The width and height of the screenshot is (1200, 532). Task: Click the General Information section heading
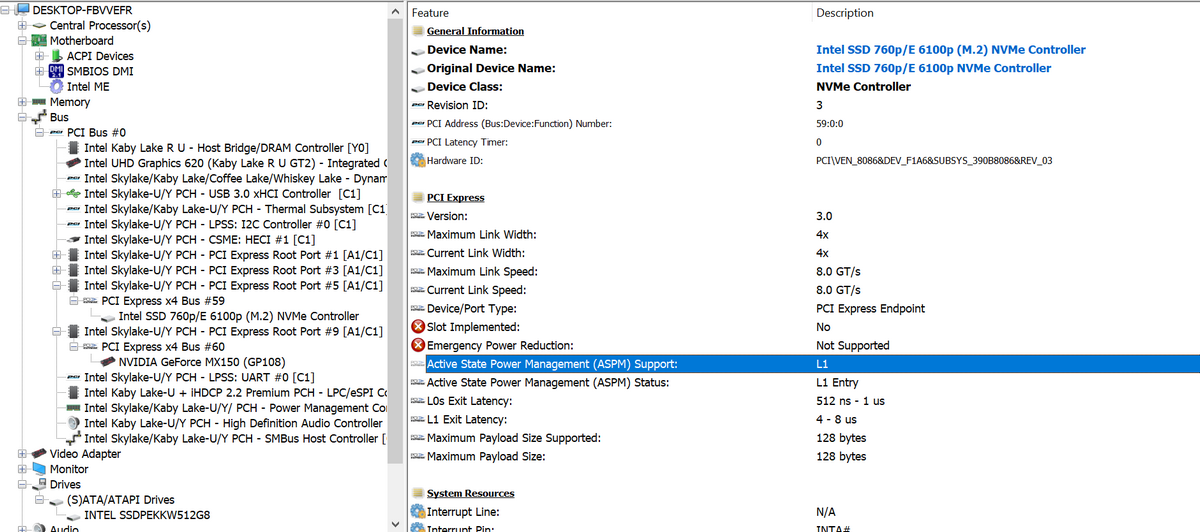(475, 31)
